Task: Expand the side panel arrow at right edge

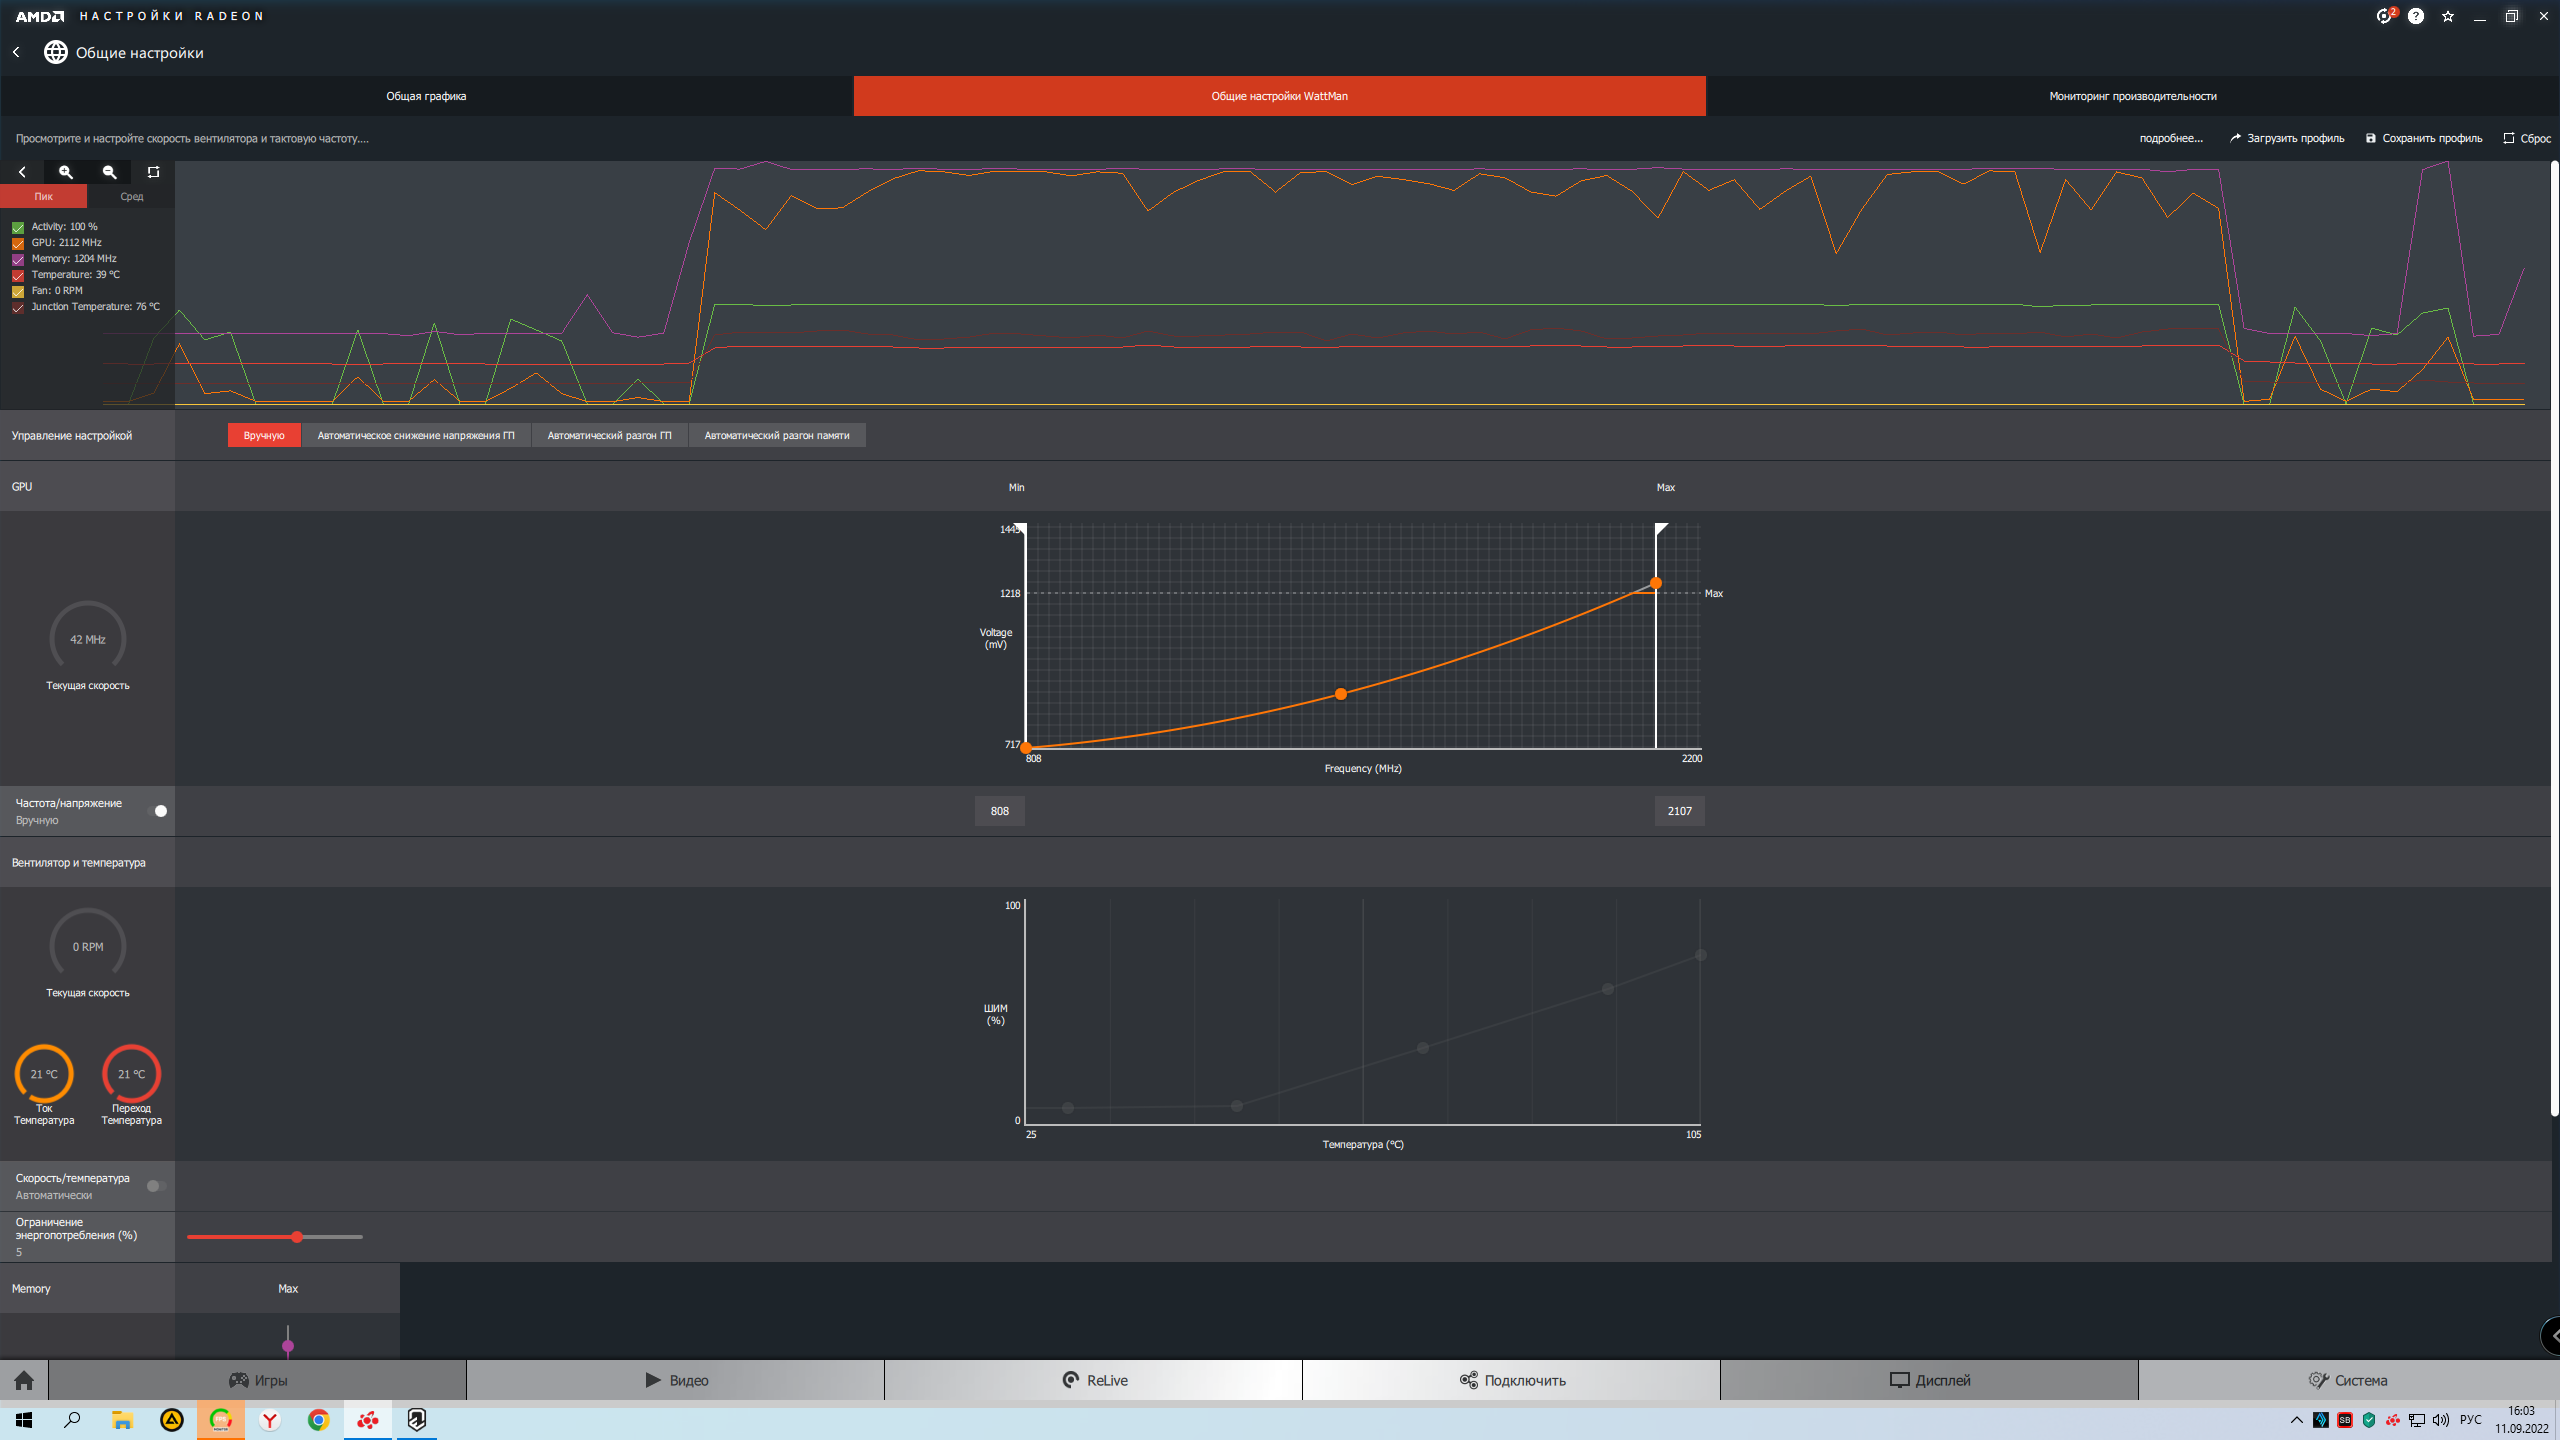Action: coord(2552,1335)
